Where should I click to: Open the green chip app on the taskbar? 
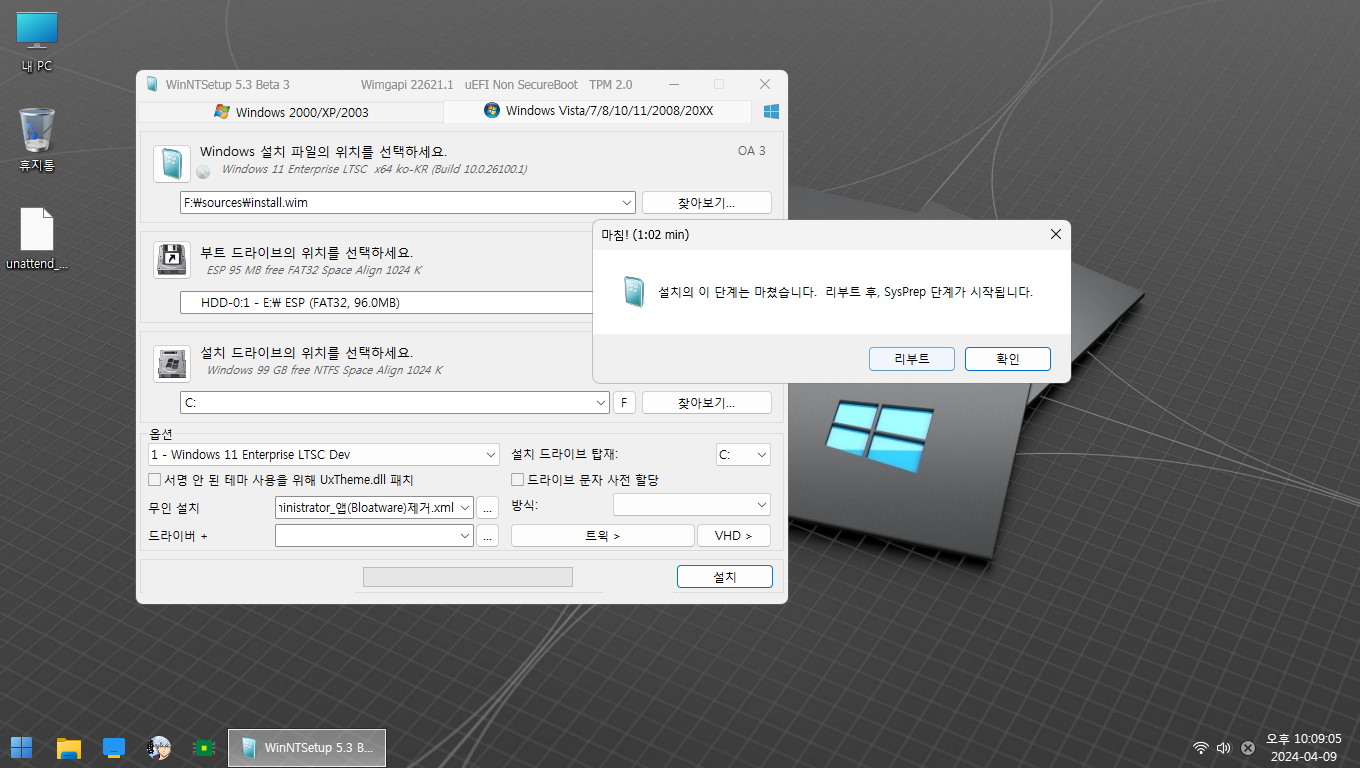203,747
